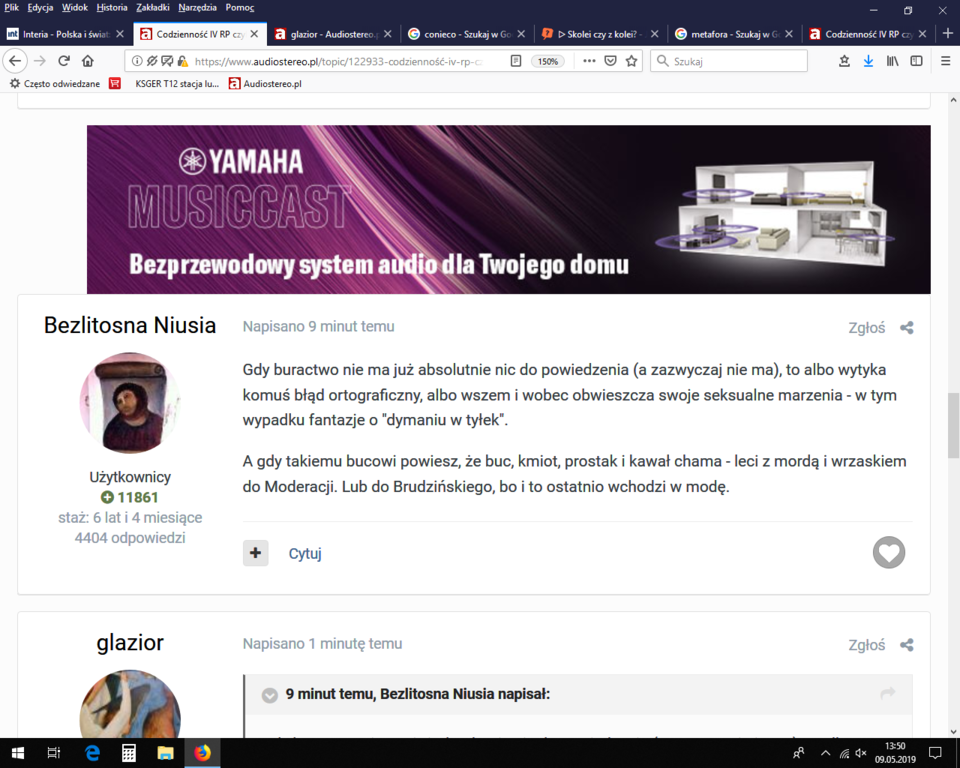The image size is (960, 768).
Task: Click the Firefox taskbar icon
Action: pos(202,753)
